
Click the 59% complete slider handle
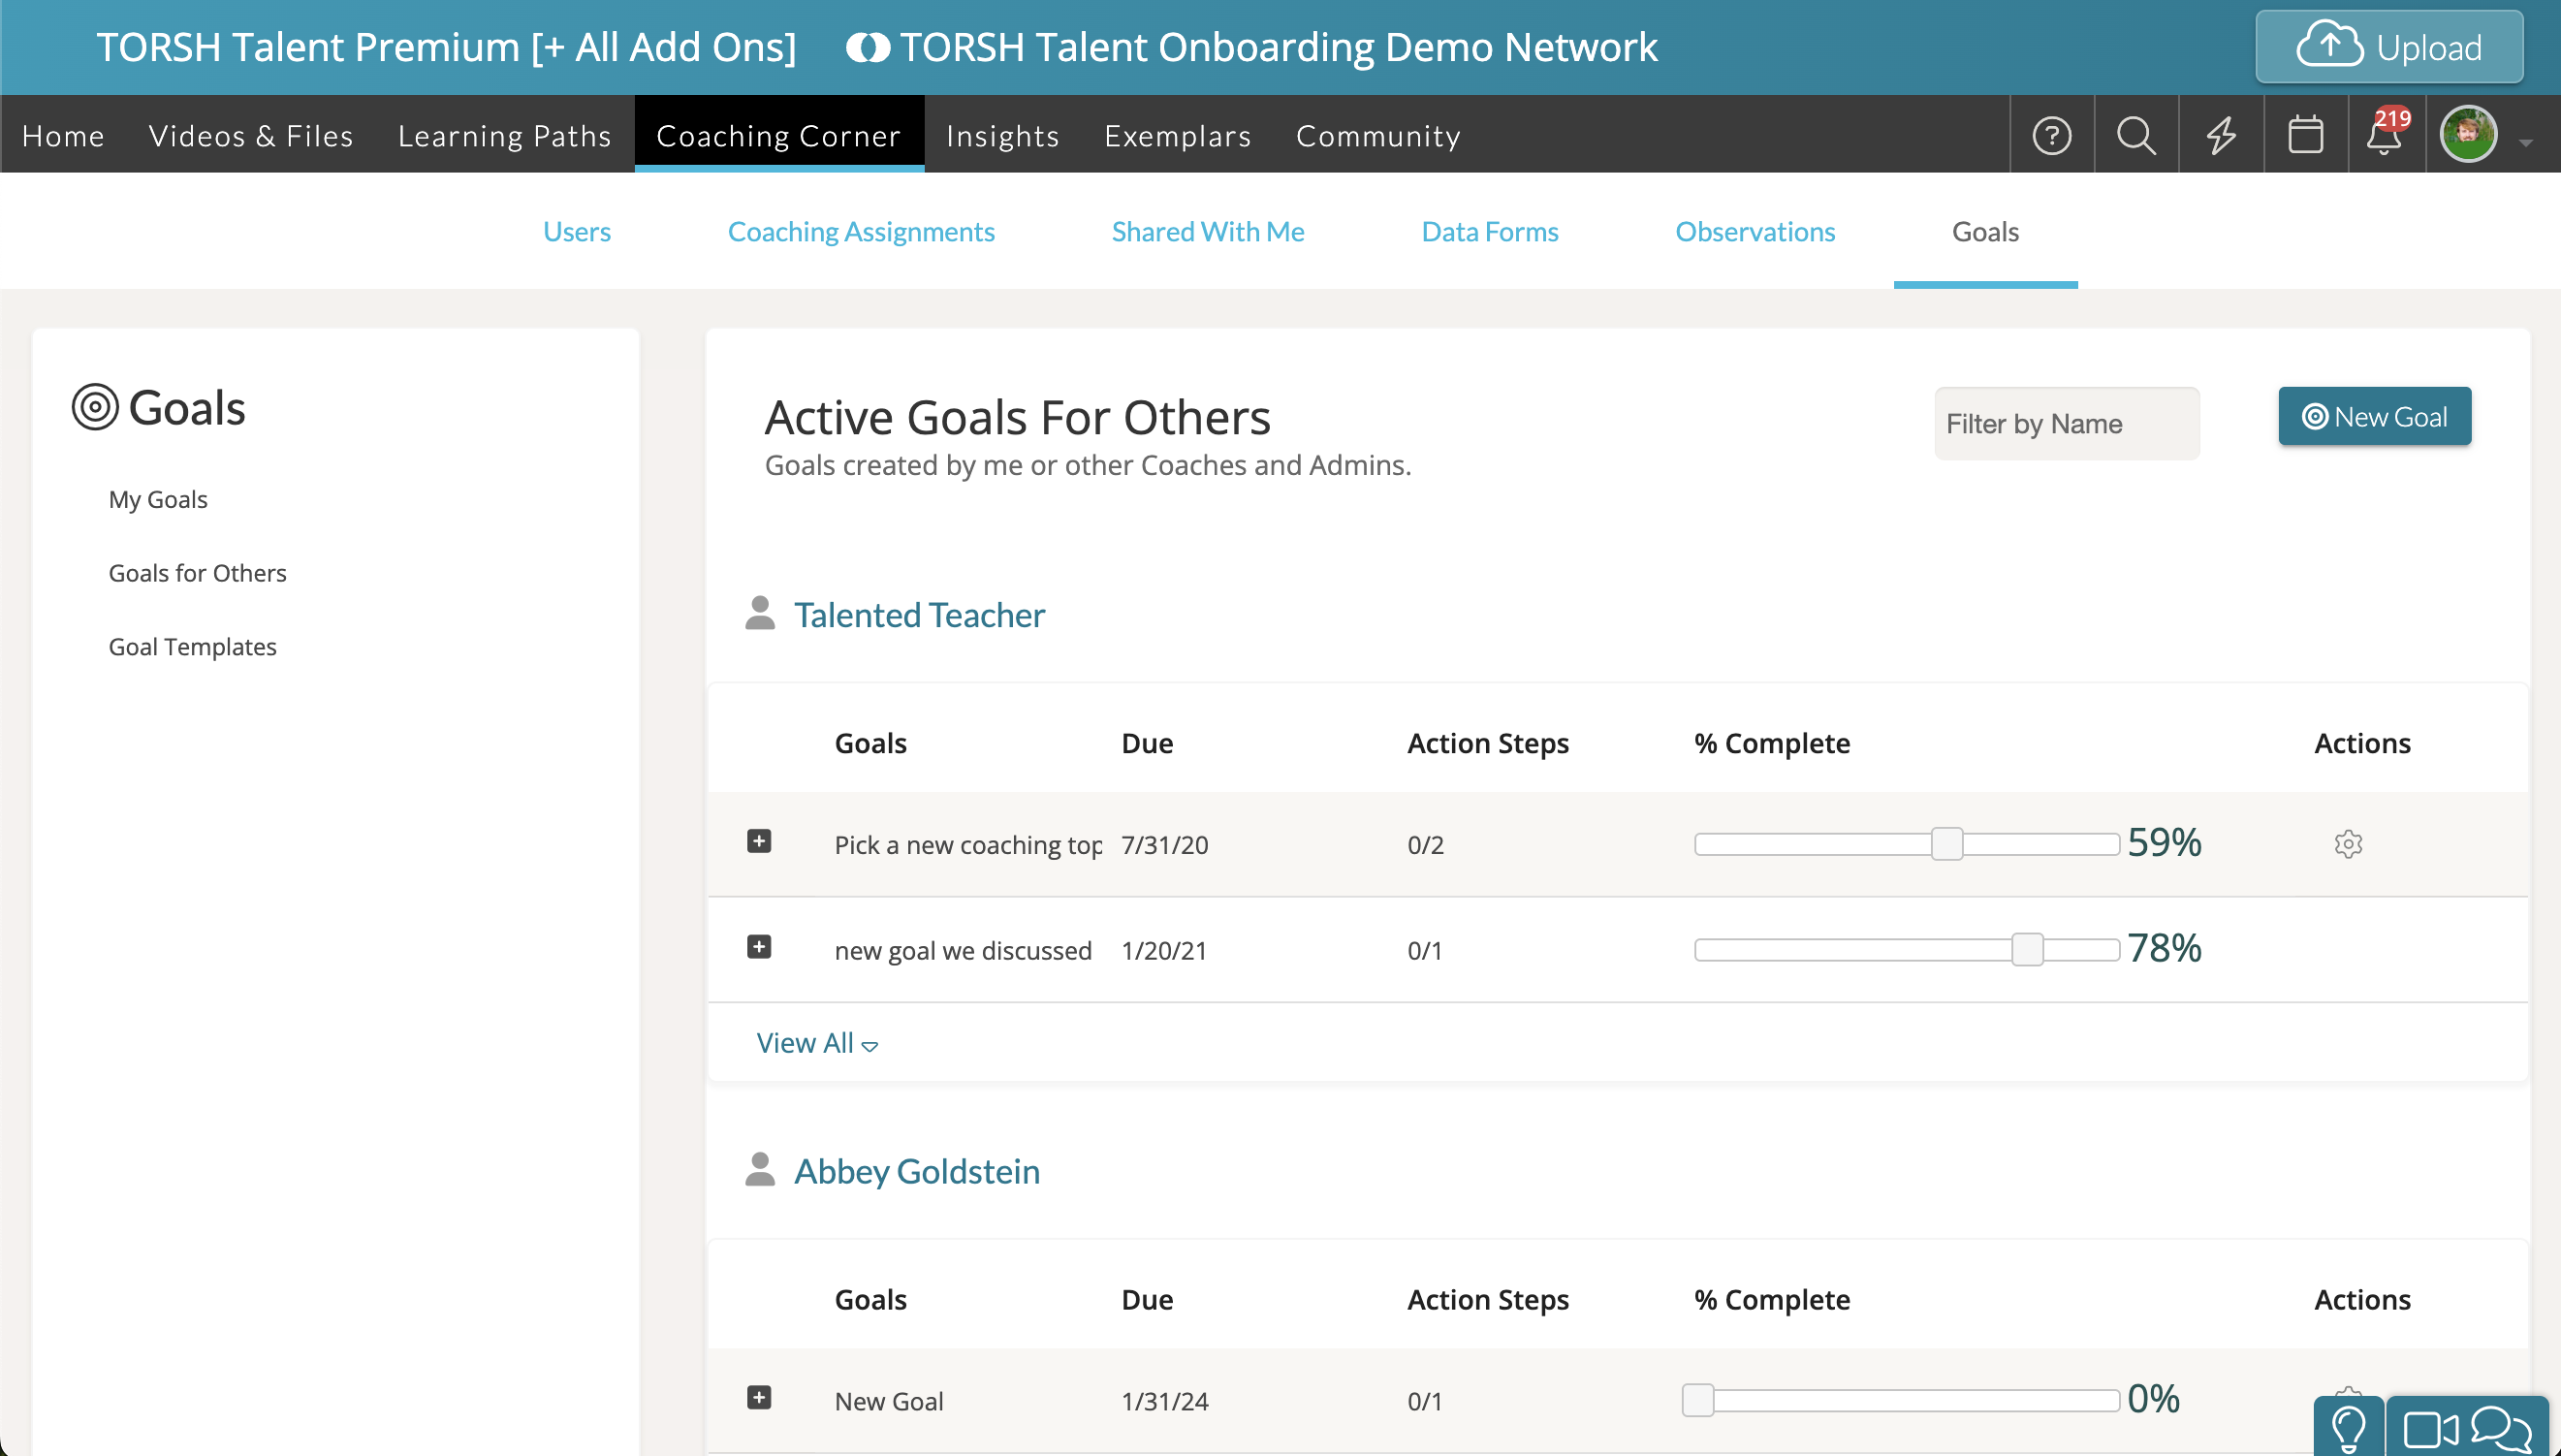click(1946, 844)
